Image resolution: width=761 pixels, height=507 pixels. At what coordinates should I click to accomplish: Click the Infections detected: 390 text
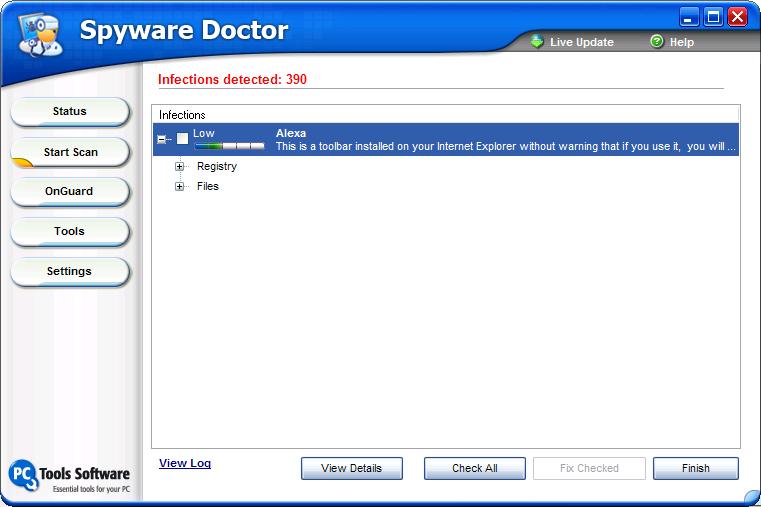point(232,80)
